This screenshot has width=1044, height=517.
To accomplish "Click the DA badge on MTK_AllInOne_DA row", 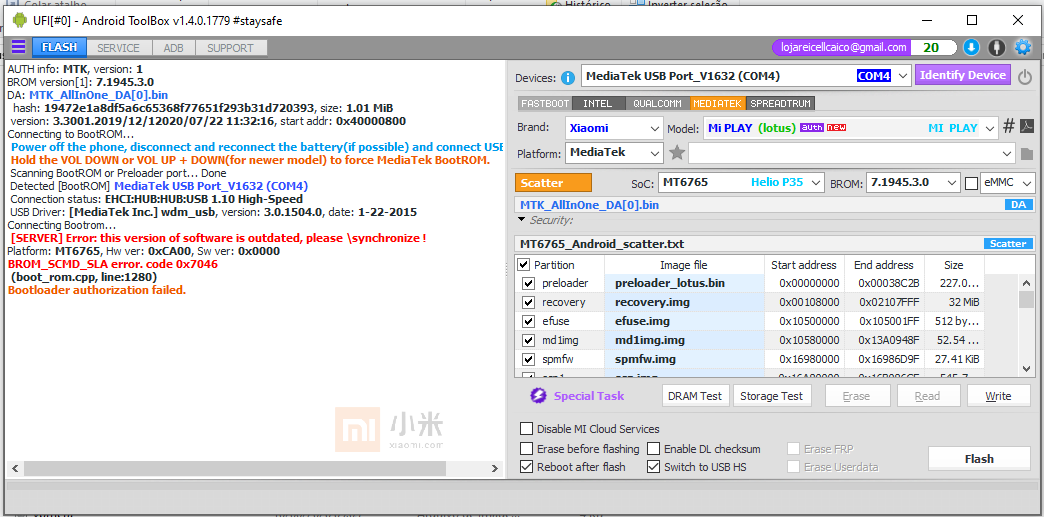I will pyautogui.click(x=1018, y=205).
